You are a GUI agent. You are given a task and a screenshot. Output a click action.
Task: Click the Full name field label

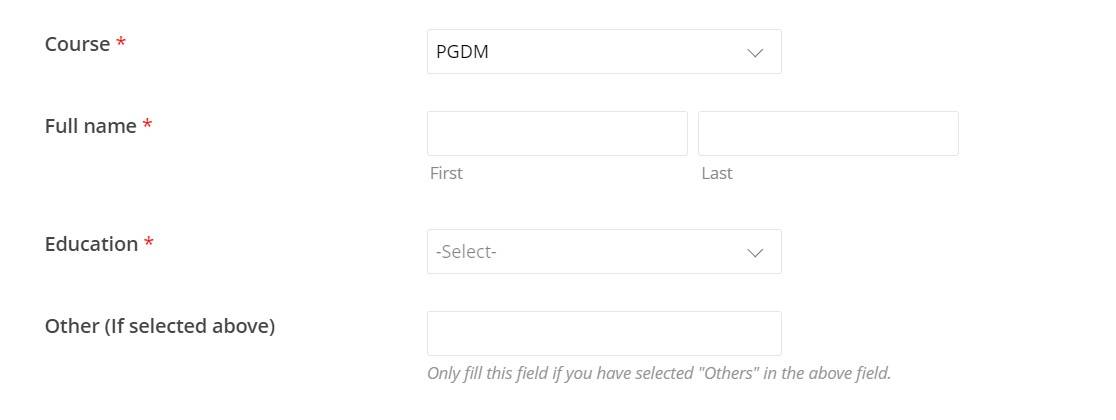click(90, 126)
